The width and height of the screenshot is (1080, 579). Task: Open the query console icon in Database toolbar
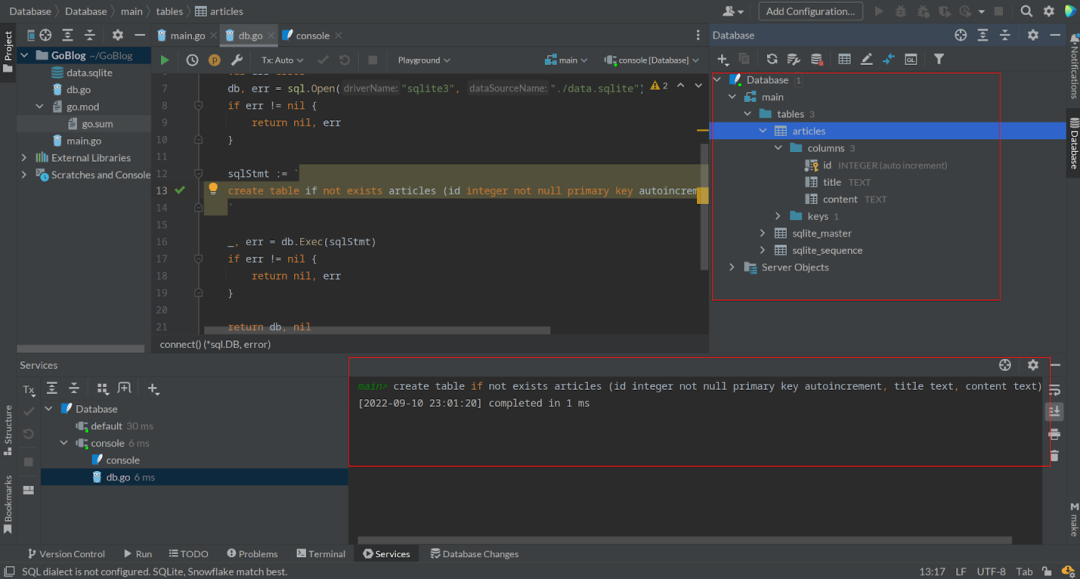(x=911, y=59)
